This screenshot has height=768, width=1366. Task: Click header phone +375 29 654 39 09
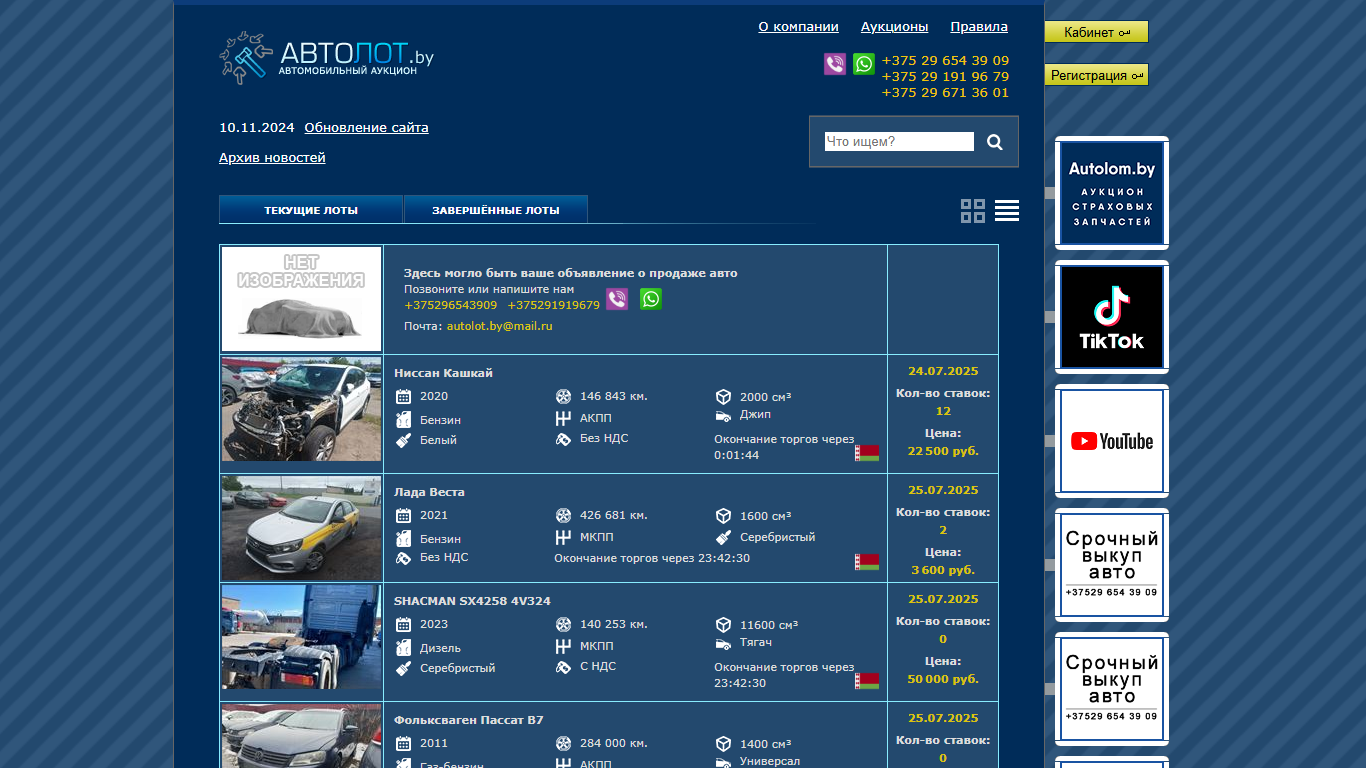click(x=945, y=60)
